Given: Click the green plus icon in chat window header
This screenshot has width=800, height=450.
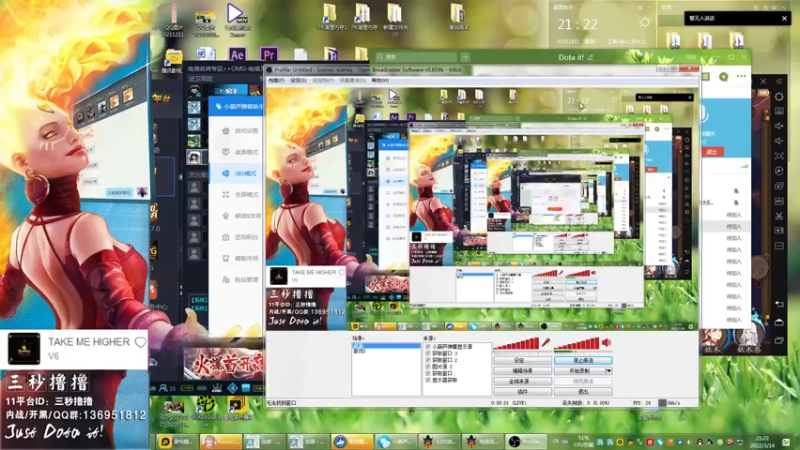Looking at the screenshot, I should pyautogui.click(x=723, y=77).
